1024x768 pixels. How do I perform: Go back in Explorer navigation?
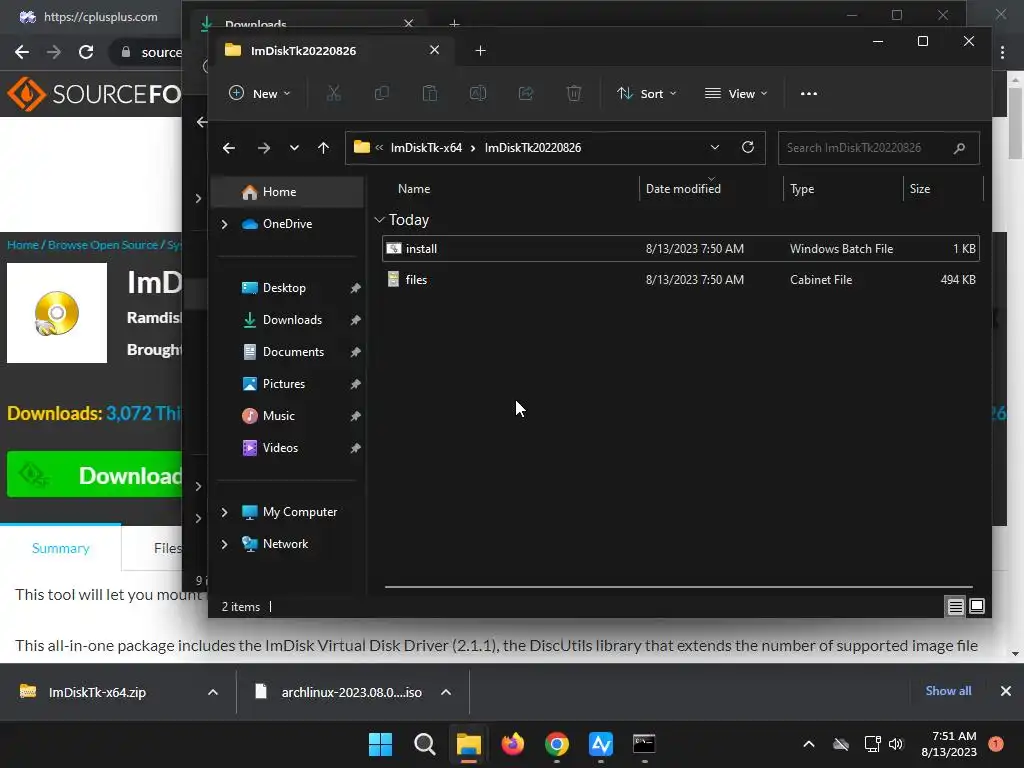coord(229,148)
